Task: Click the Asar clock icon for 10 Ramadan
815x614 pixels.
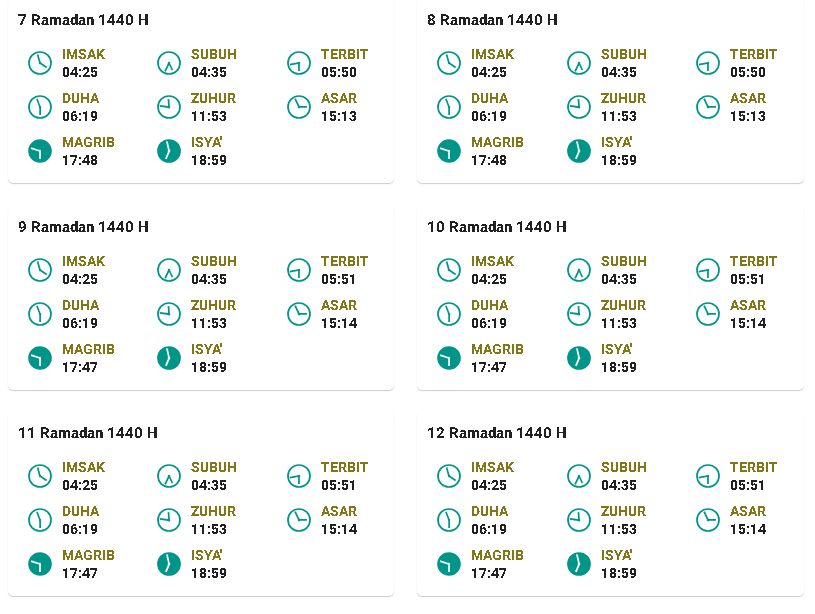Action: 708,314
